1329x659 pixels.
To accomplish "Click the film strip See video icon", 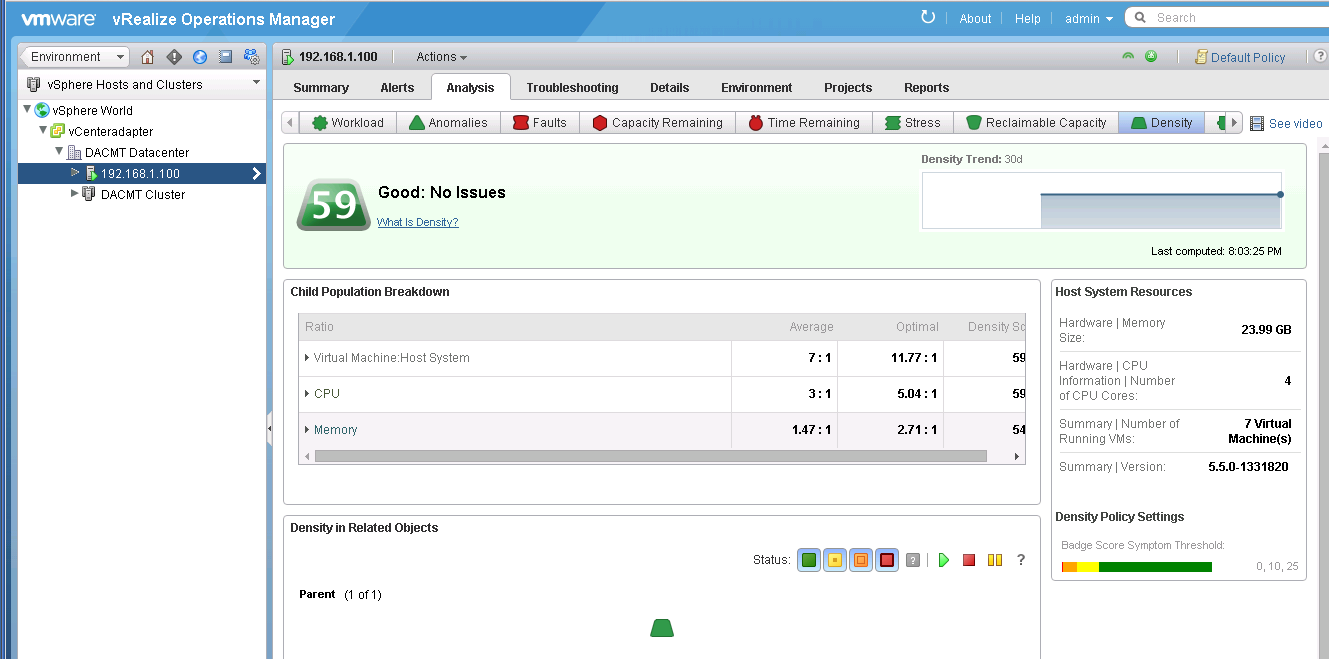I will [1257, 123].
